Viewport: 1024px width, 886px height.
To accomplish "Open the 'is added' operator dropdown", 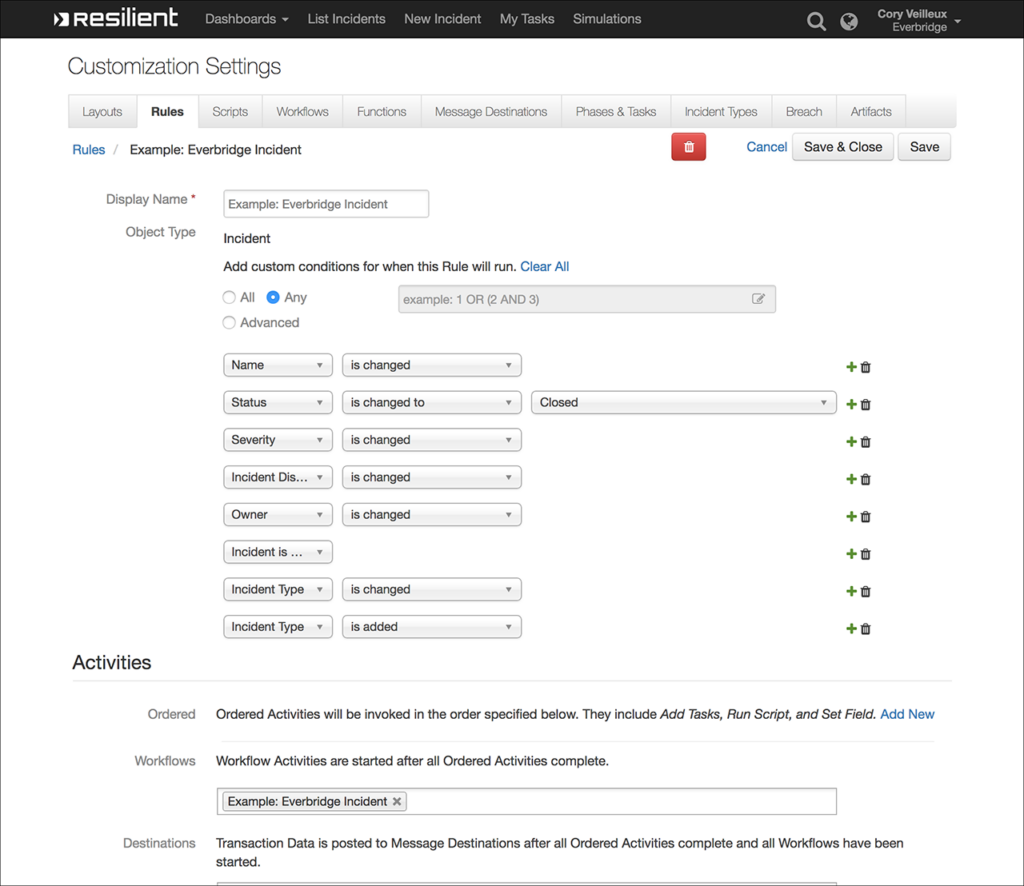I will coord(432,627).
